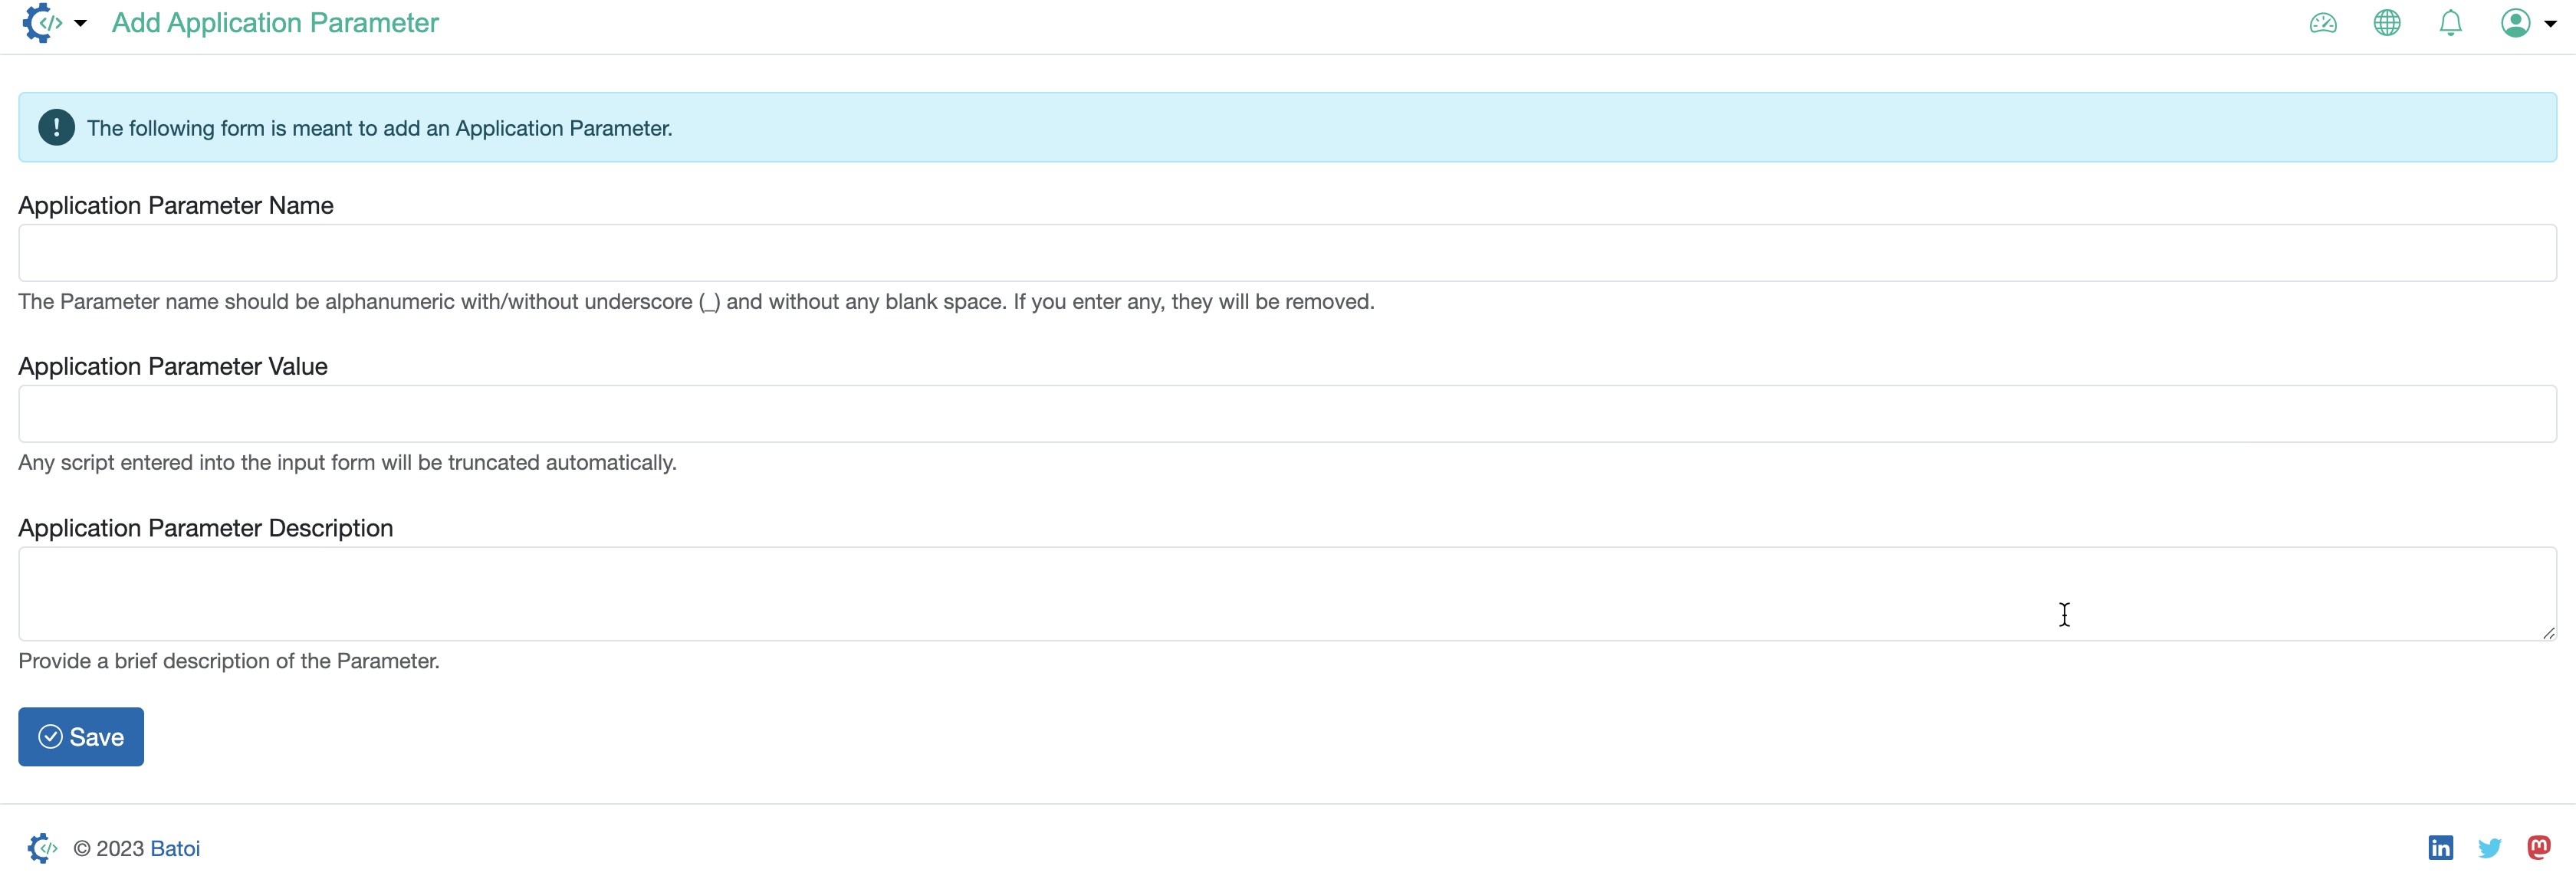
Task: Click the info exclamation icon in the banner
Action: pyautogui.click(x=56, y=127)
